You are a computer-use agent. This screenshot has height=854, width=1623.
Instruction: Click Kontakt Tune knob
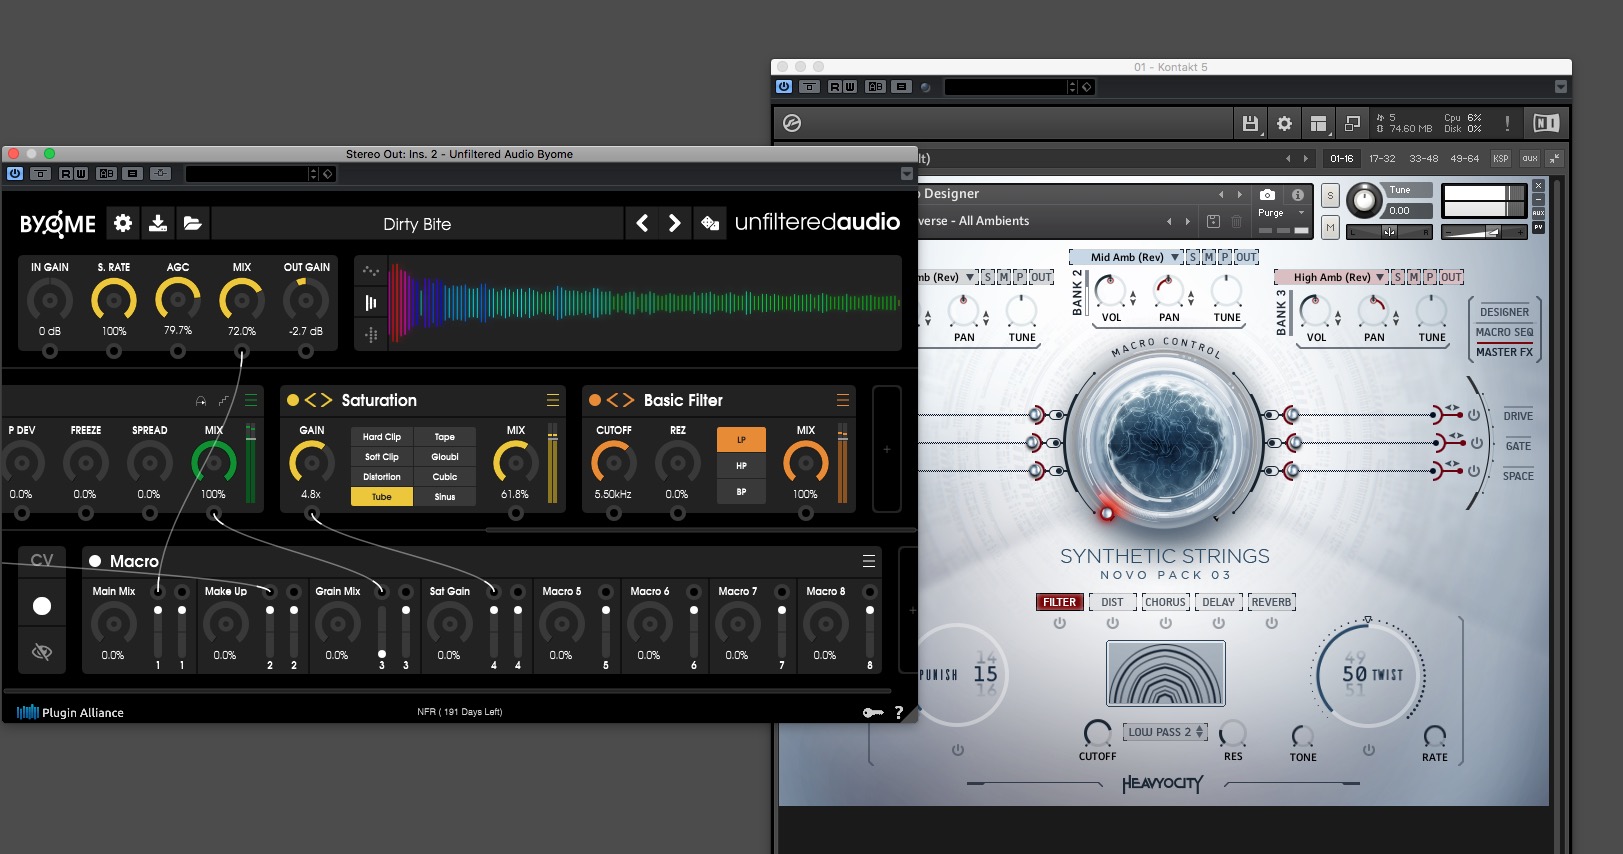tap(1364, 202)
